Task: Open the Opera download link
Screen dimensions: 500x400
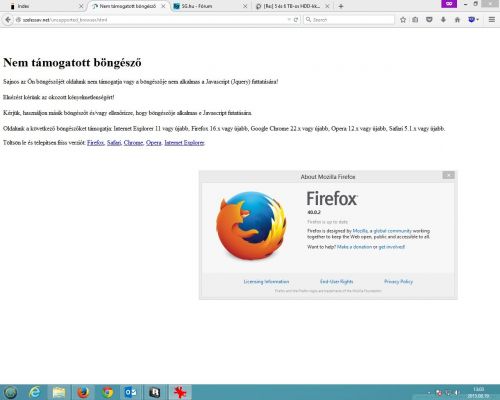Action: 154,143
